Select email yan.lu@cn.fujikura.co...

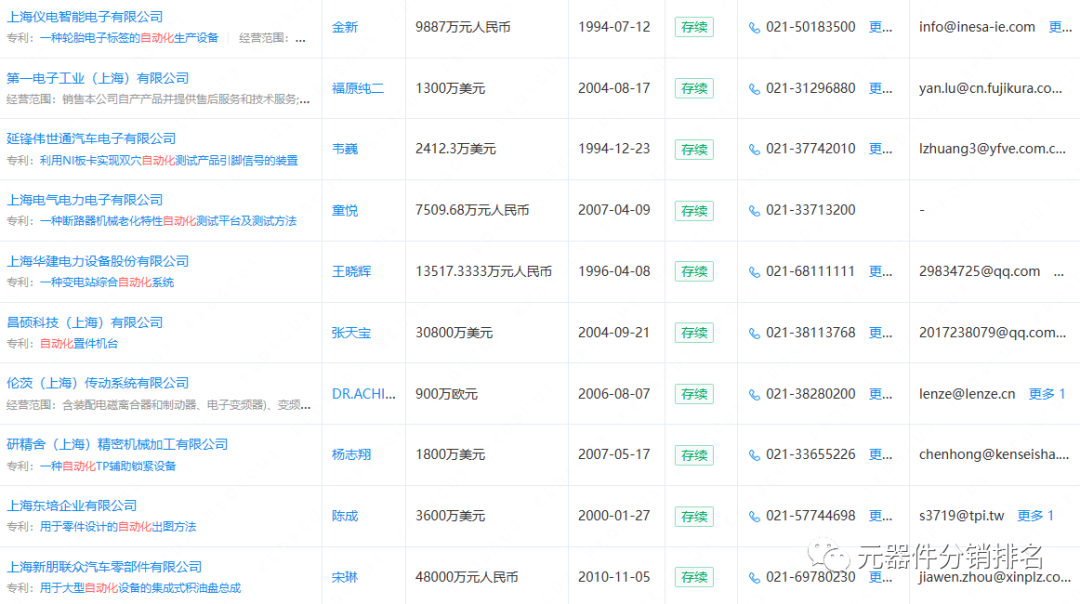pos(990,88)
